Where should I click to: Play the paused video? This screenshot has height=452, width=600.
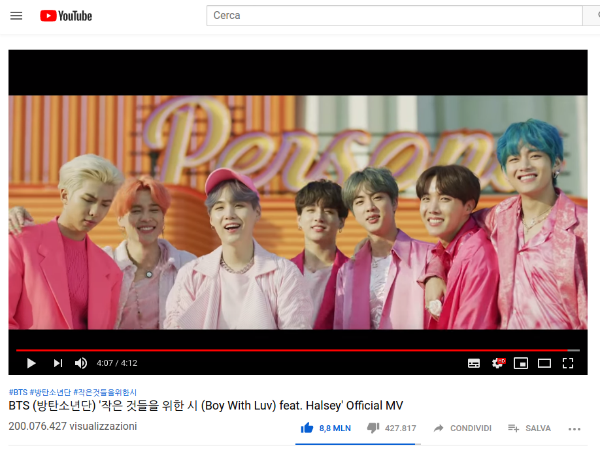pos(31,363)
